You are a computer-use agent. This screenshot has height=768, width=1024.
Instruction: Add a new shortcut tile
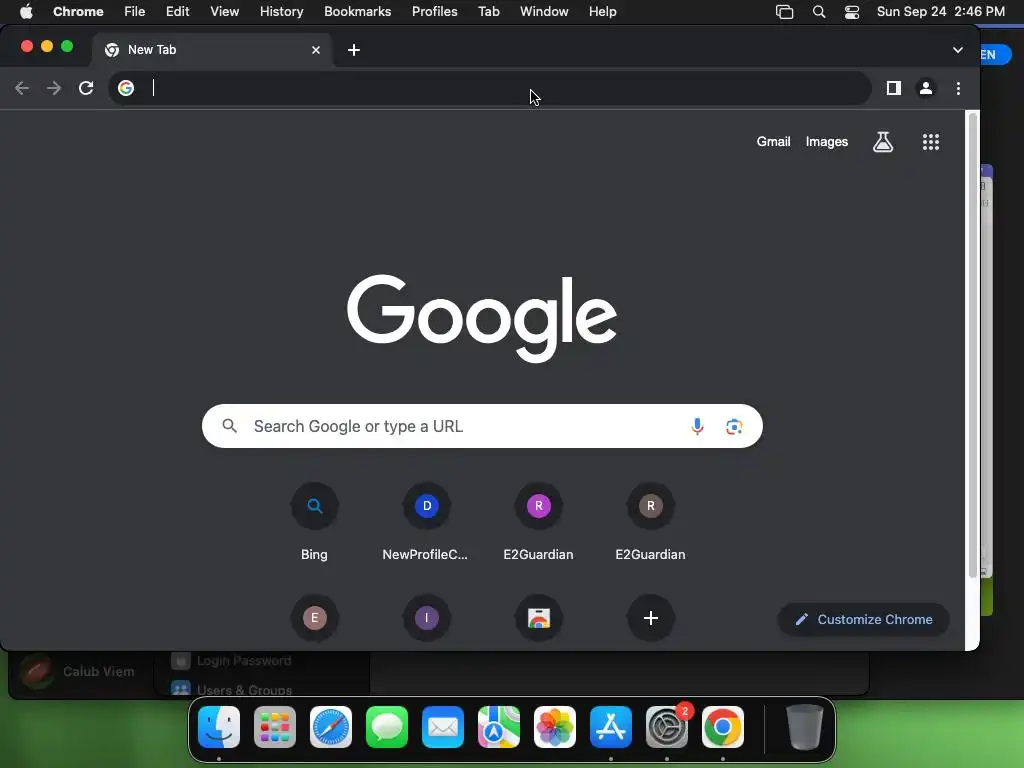pyautogui.click(x=650, y=618)
